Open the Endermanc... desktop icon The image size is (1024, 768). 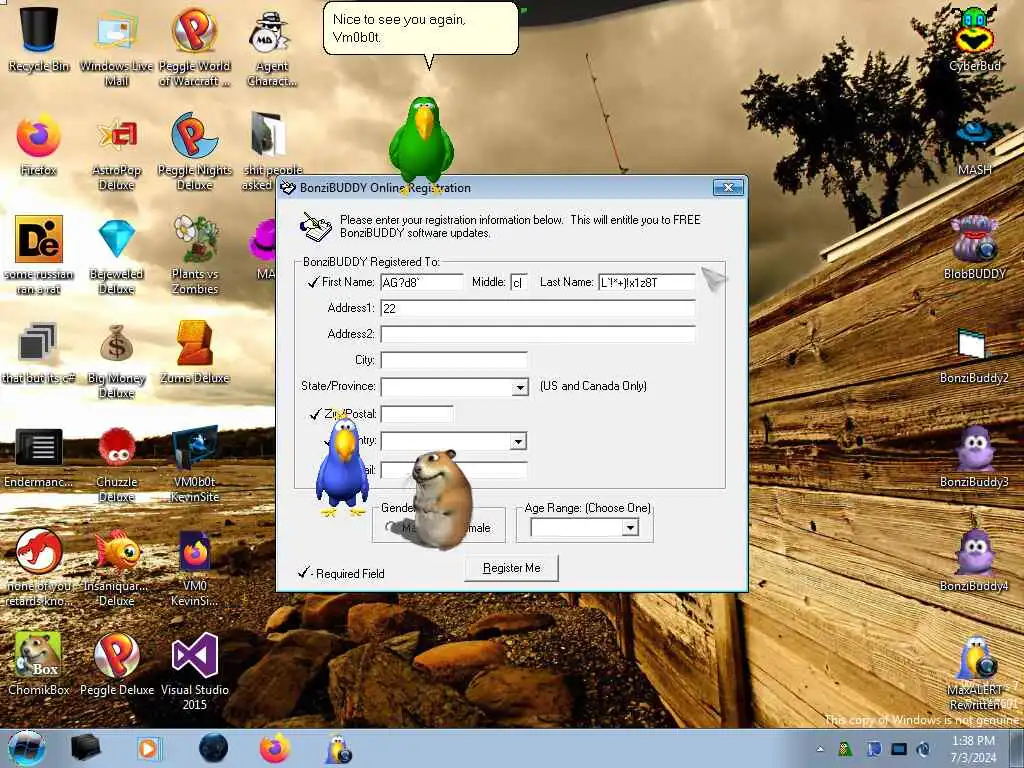tap(39, 457)
